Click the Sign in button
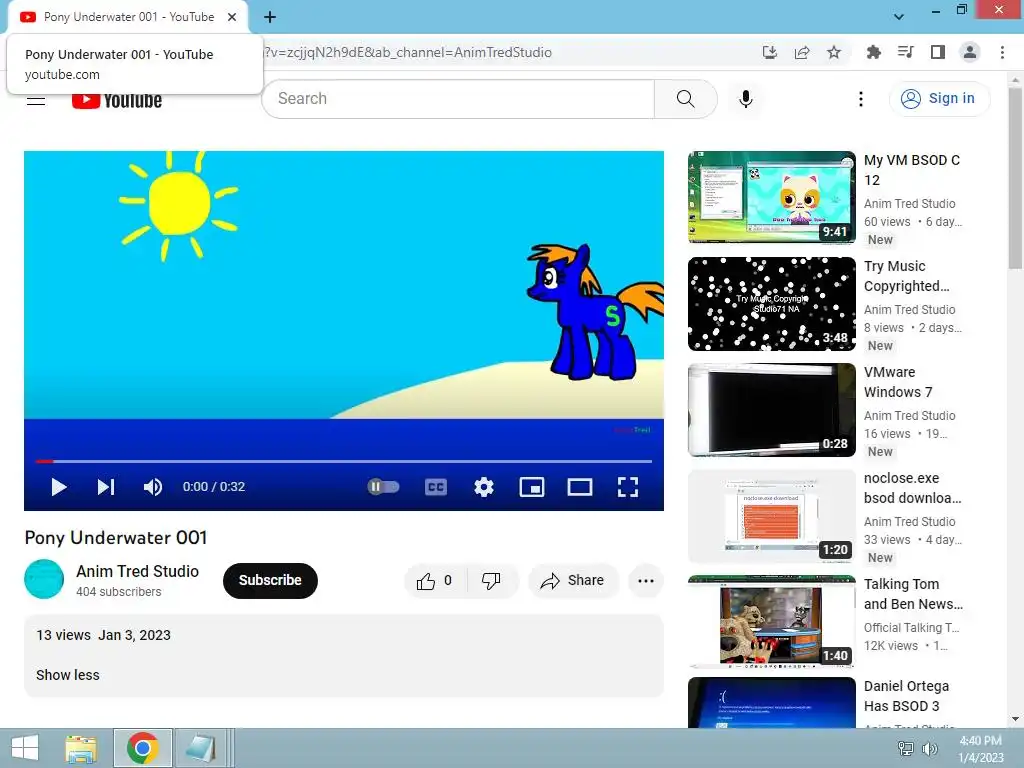The height and width of the screenshot is (768, 1024). point(939,99)
